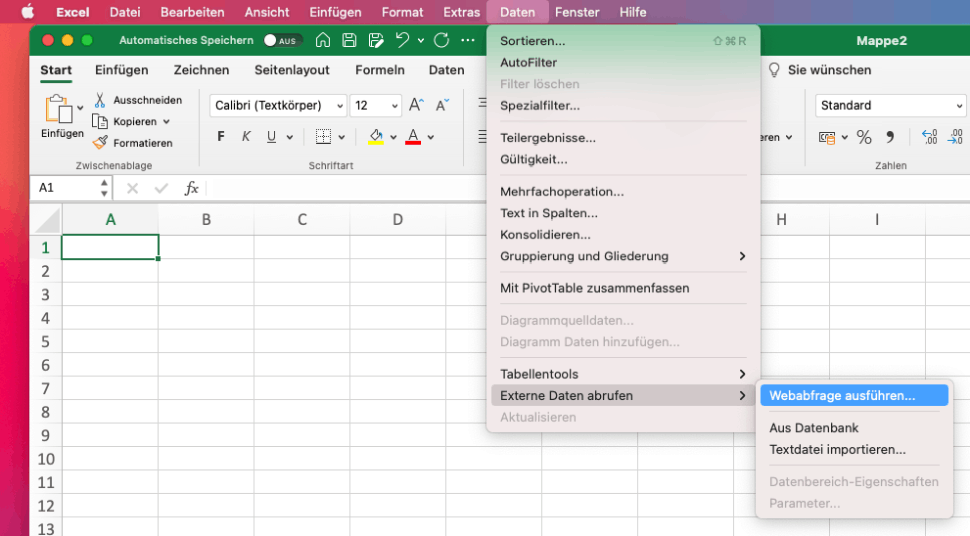Click the formula bar confirm checkmark

[161, 188]
